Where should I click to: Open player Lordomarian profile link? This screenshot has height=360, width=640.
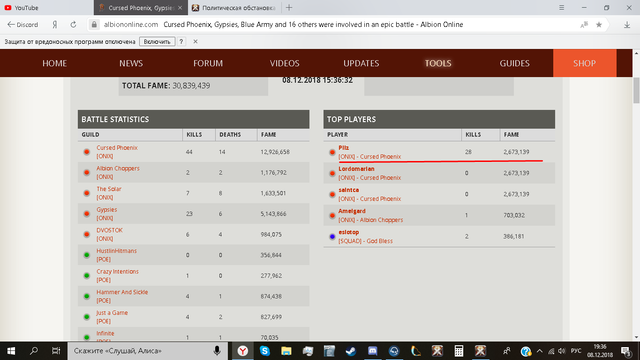[x=356, y=169]
